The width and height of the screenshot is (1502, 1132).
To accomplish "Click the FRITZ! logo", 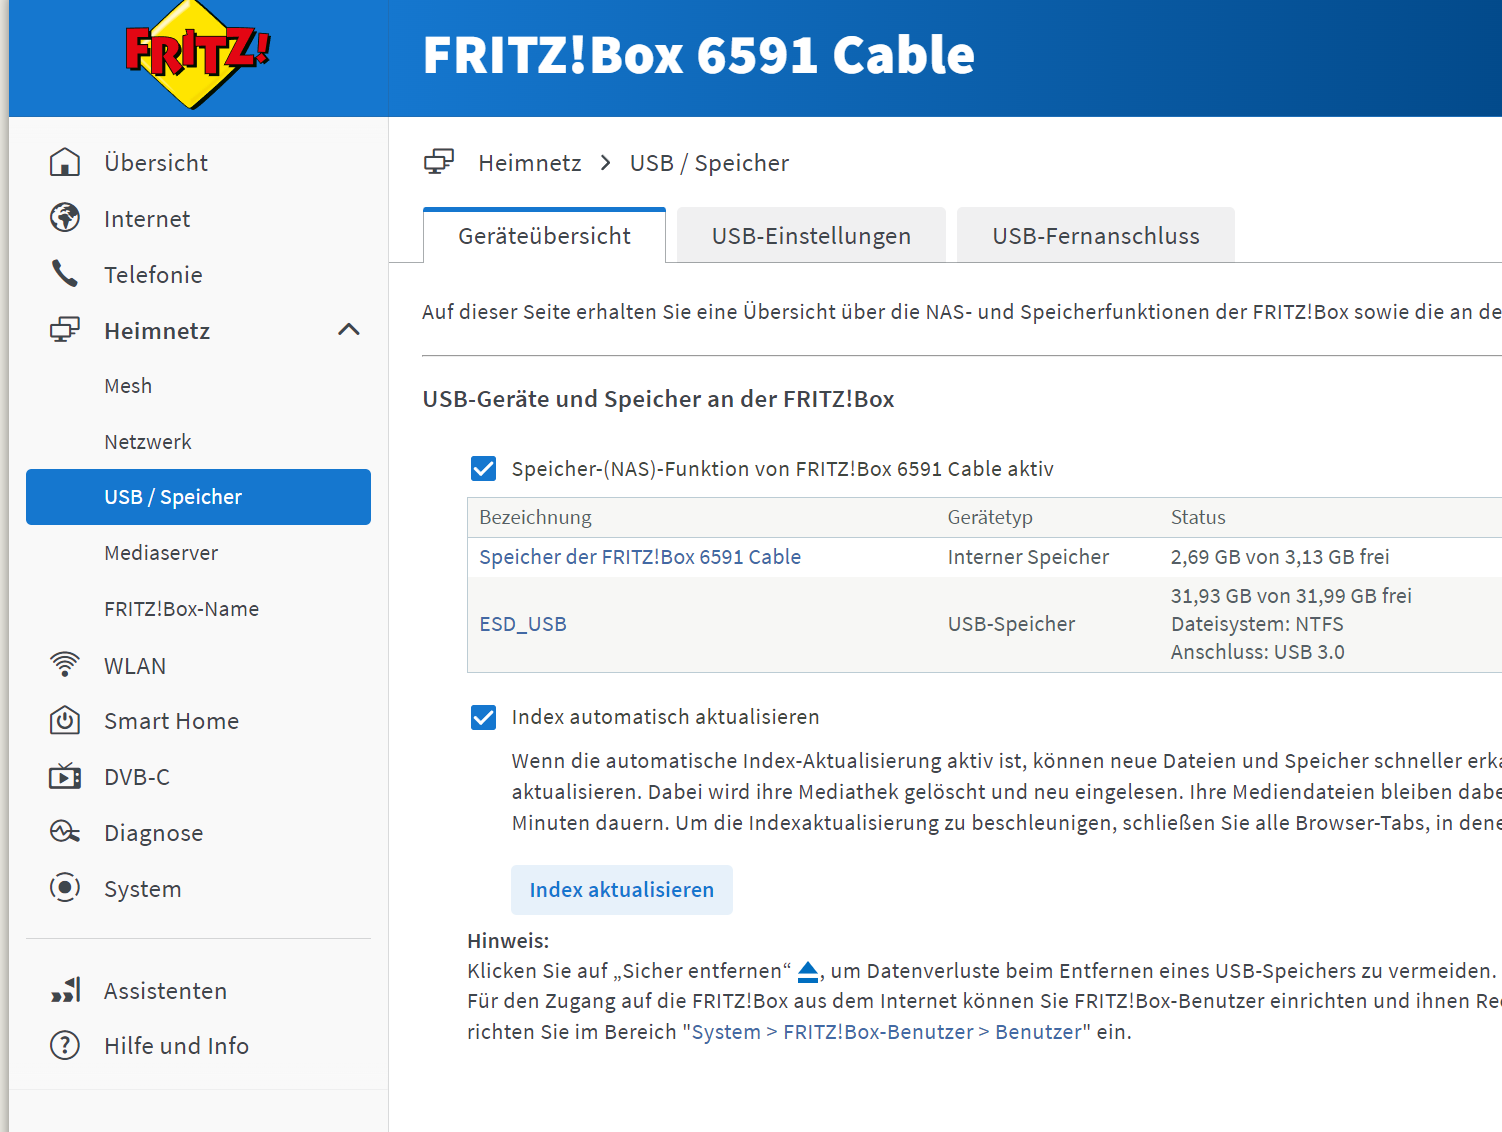I will [198, 55].
